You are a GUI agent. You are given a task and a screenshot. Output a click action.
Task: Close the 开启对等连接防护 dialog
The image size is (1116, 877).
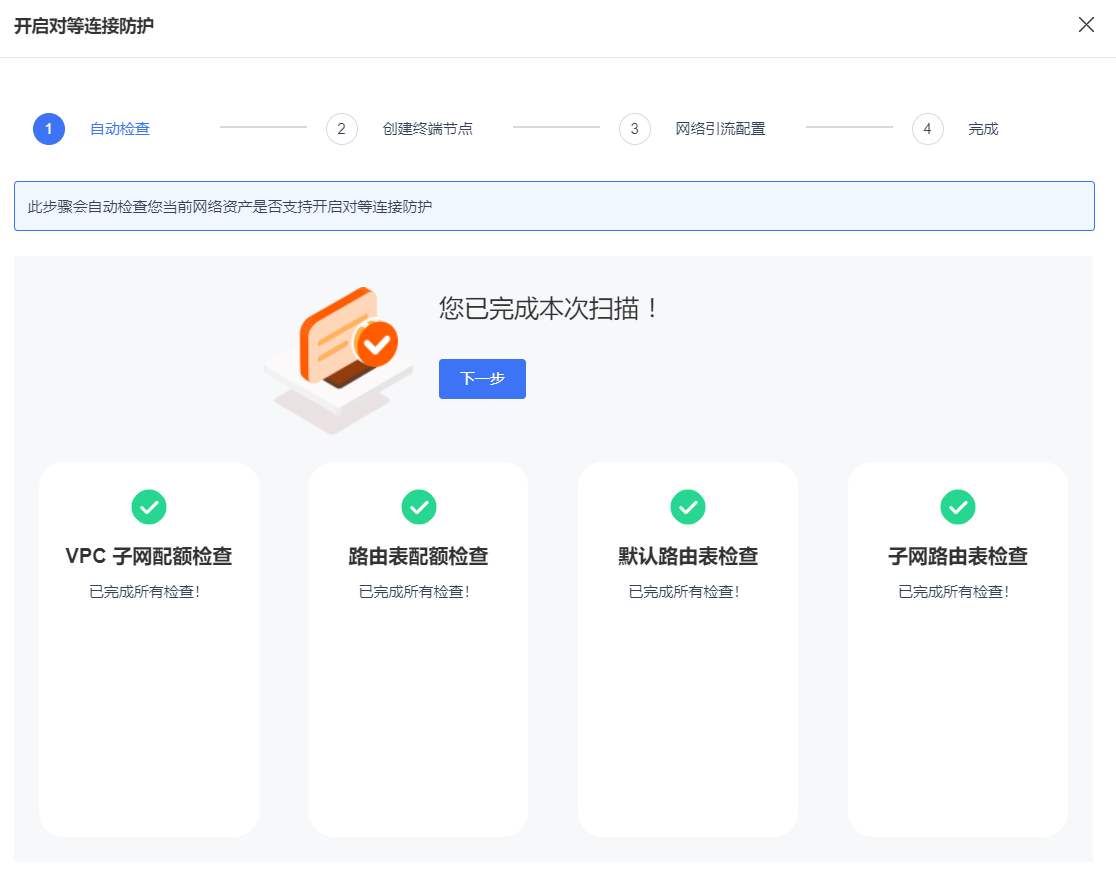coord(1086,25)
